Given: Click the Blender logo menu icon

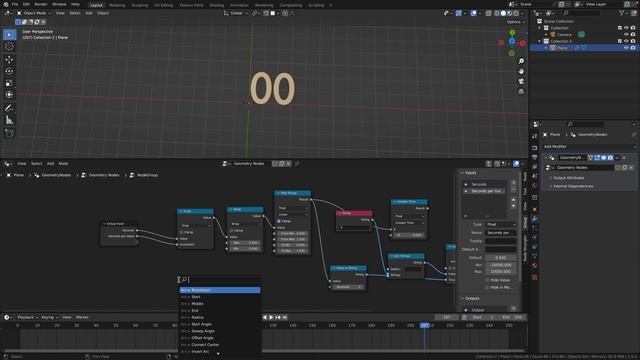Looking at the screenshot, I should pyautogui.click(x=6, y=4).
